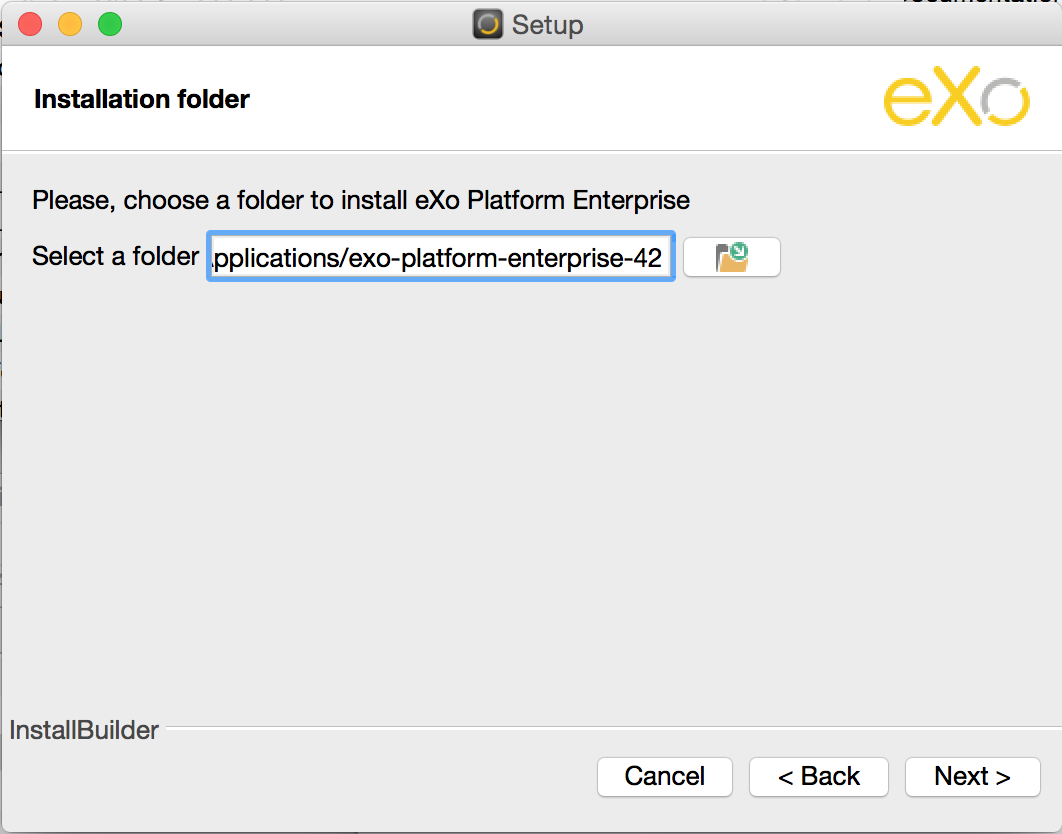Click the gray ring in eXo logo

click(x=1006, y=102)
